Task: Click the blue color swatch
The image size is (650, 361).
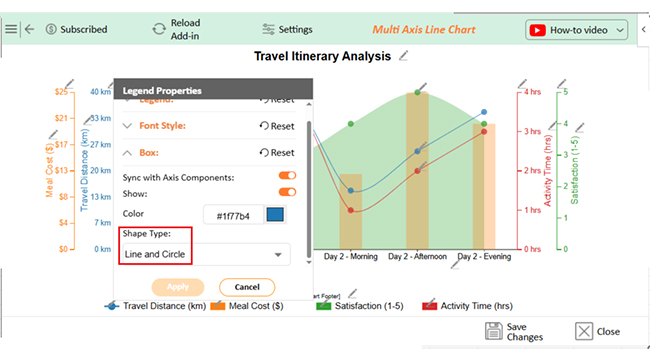Action: tap(275, 215)
